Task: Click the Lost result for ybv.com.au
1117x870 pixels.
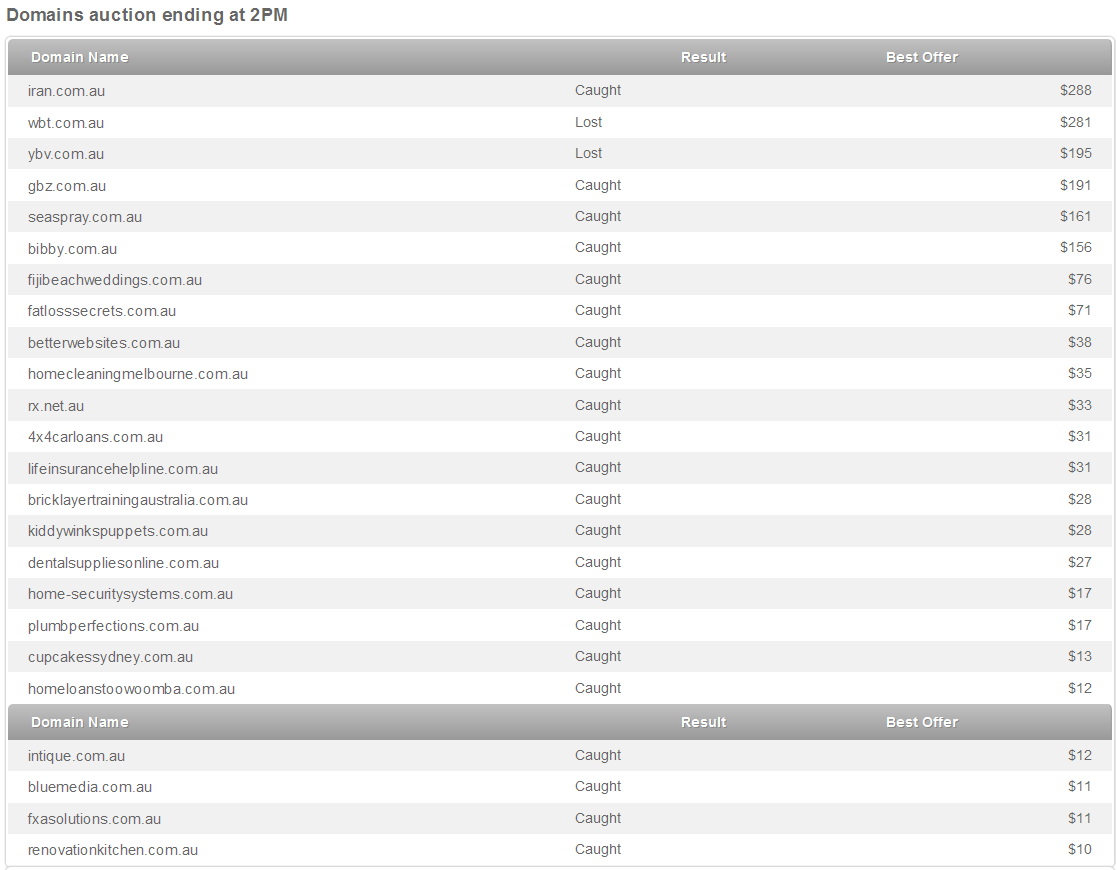Action: click(x=588, y=153)
